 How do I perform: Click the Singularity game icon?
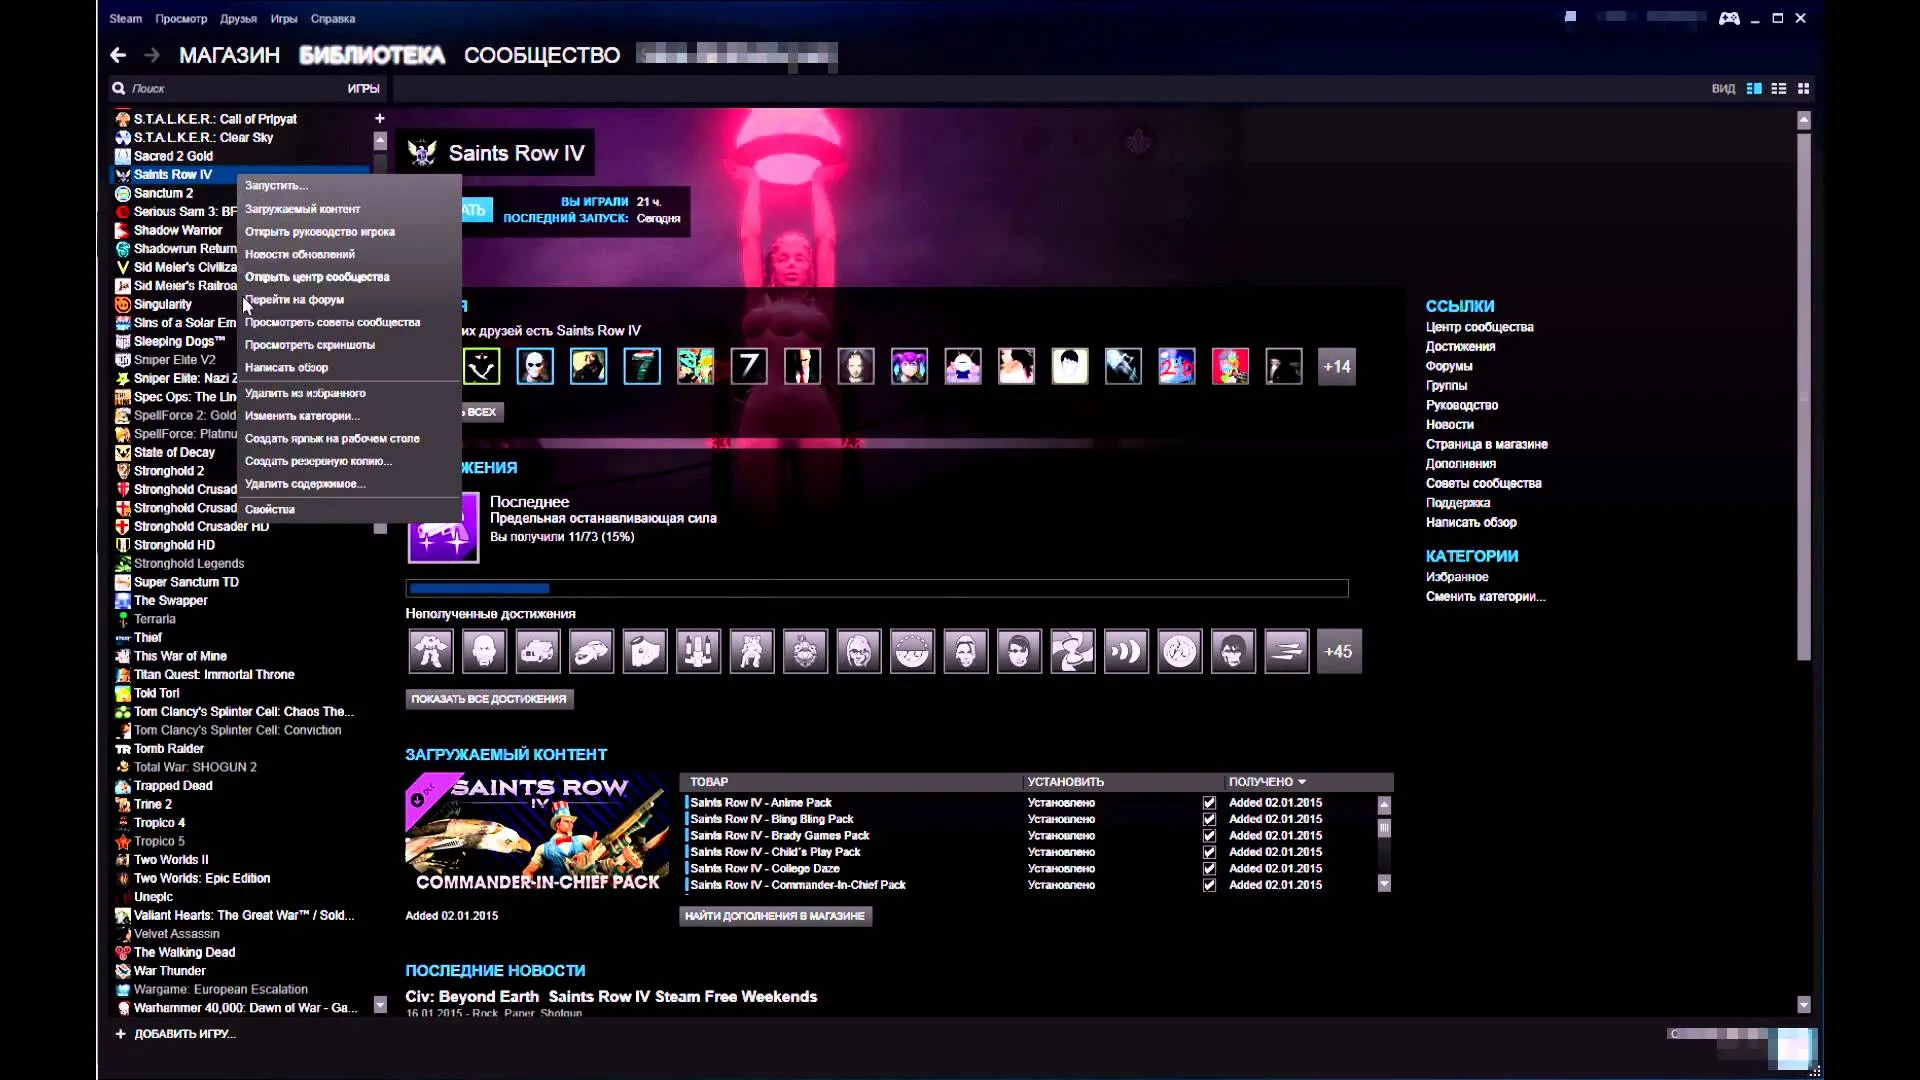point(123,304)
